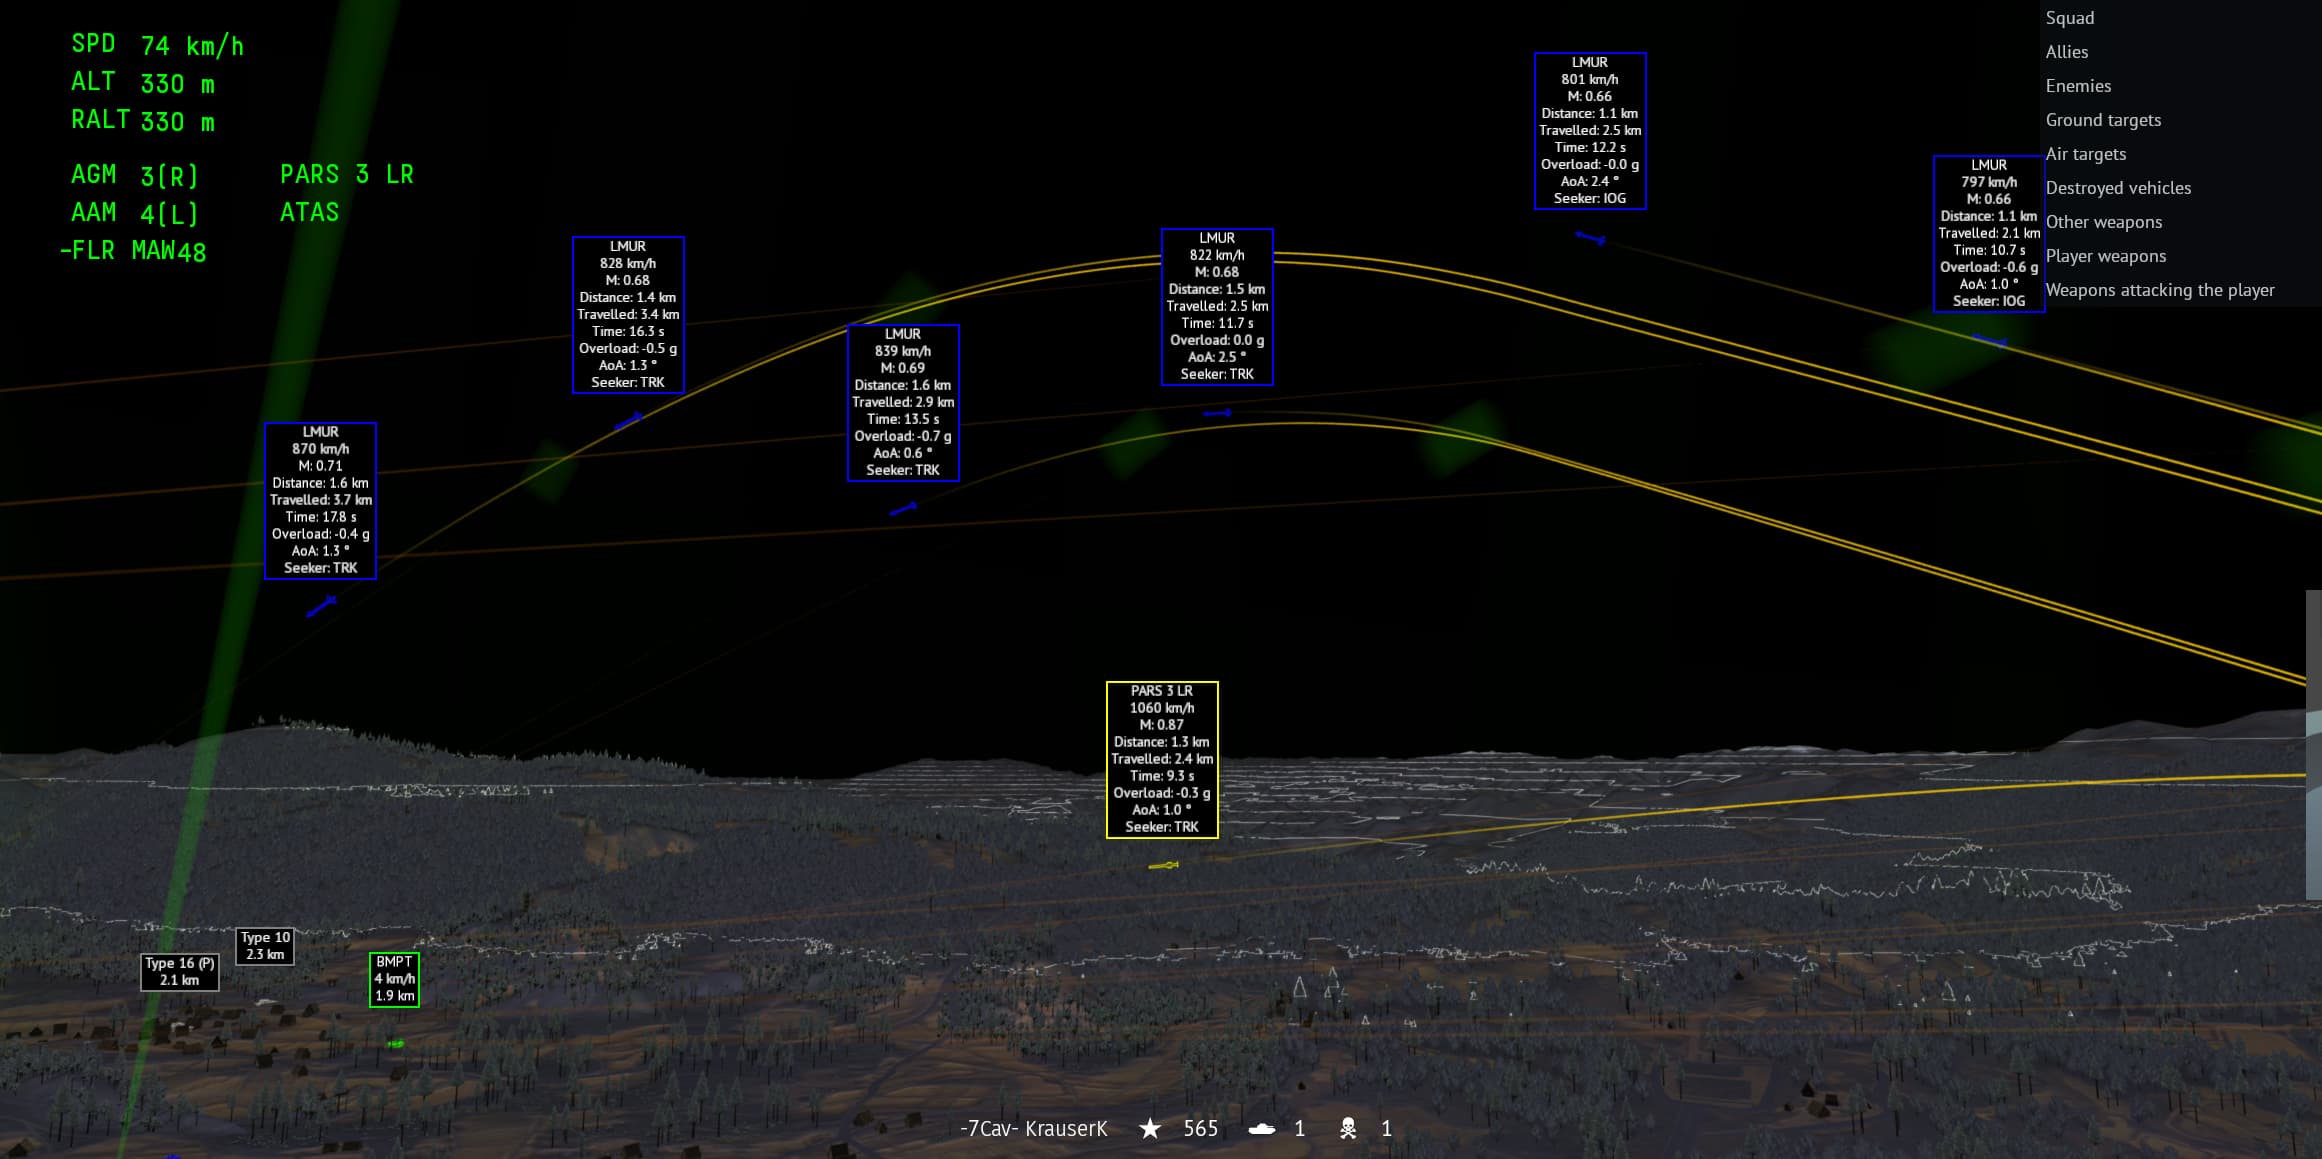Click the skull deaths icon
This screenshot has width=2322, height=1159.
tap(1348, 1129)
